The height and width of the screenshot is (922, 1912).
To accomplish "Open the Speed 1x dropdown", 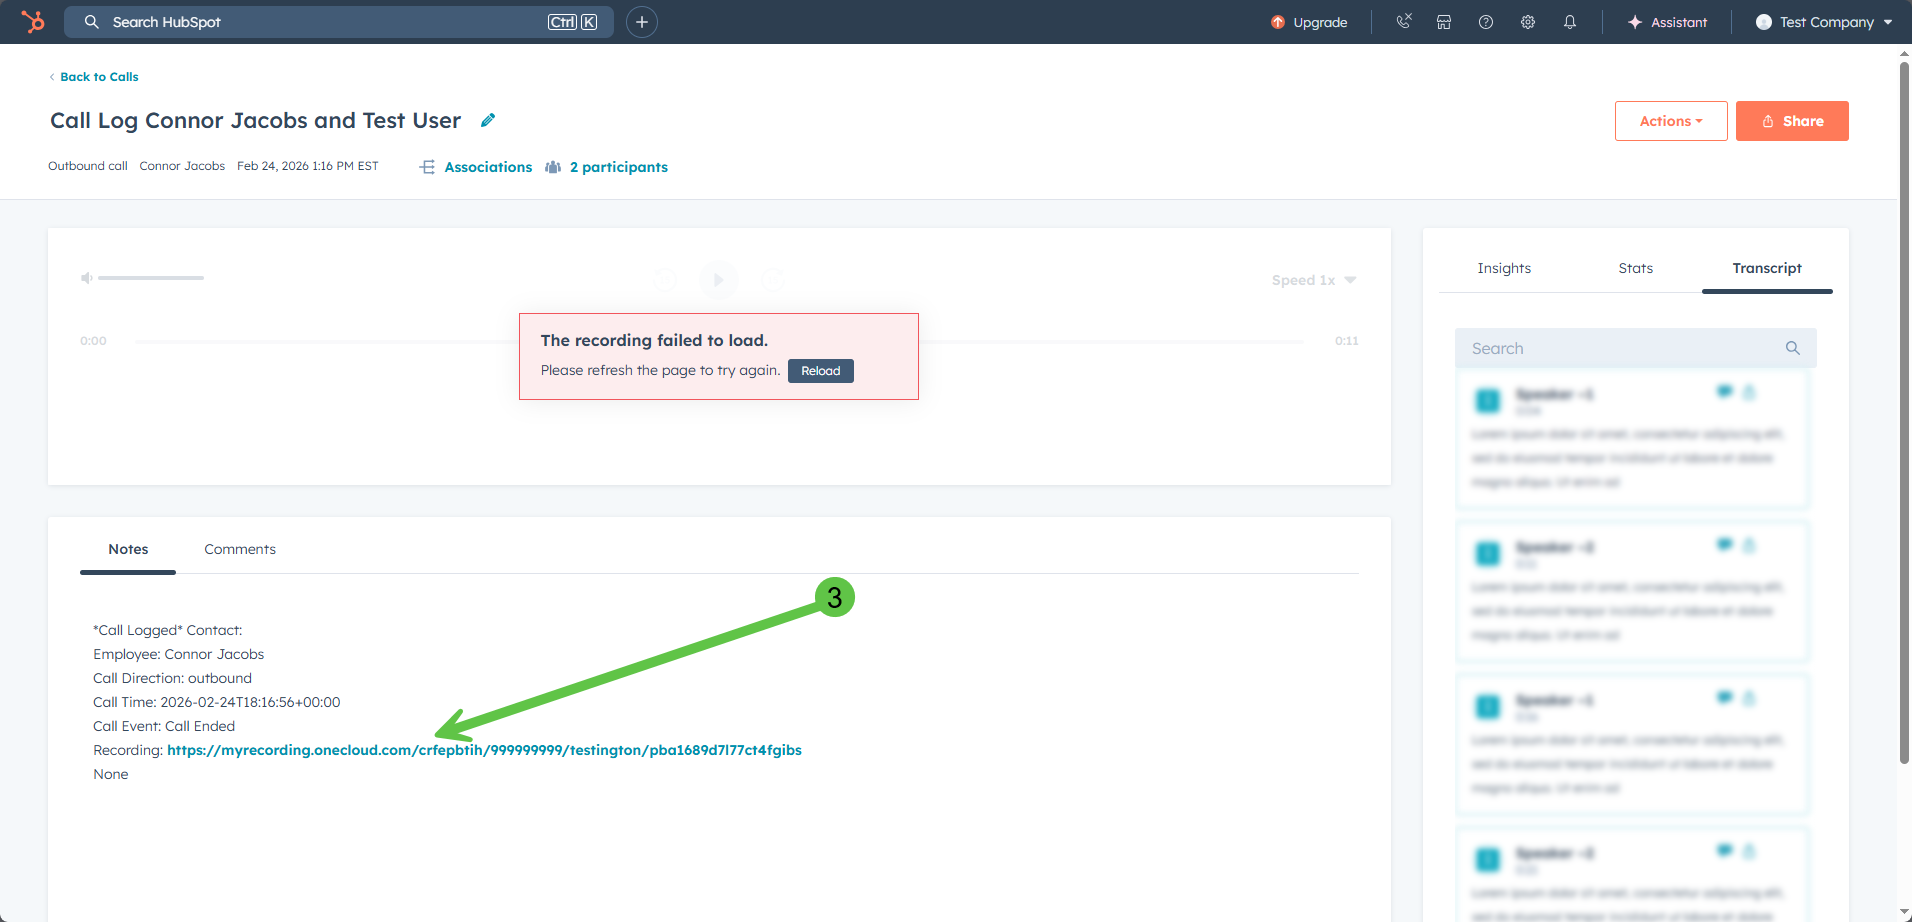I will tap(1313, 280).
